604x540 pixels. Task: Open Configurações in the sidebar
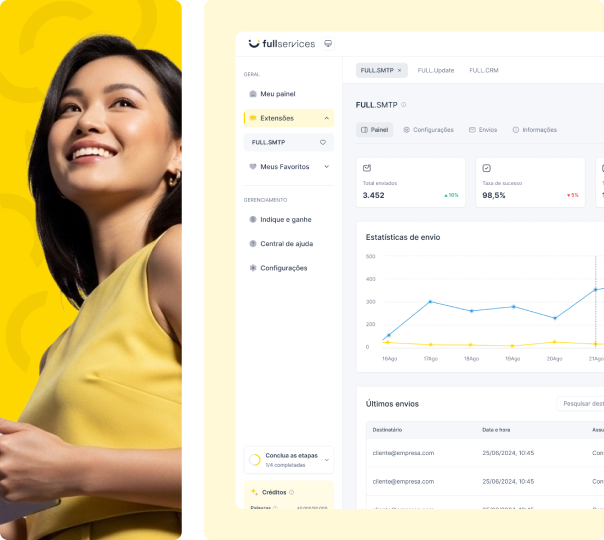283,268
